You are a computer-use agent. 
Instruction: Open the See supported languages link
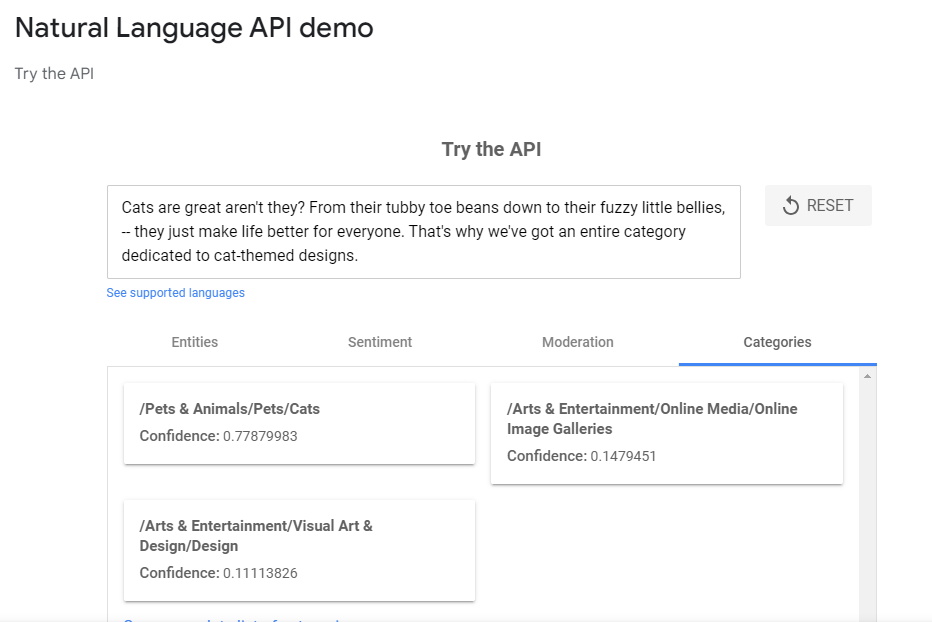[175, 293]
